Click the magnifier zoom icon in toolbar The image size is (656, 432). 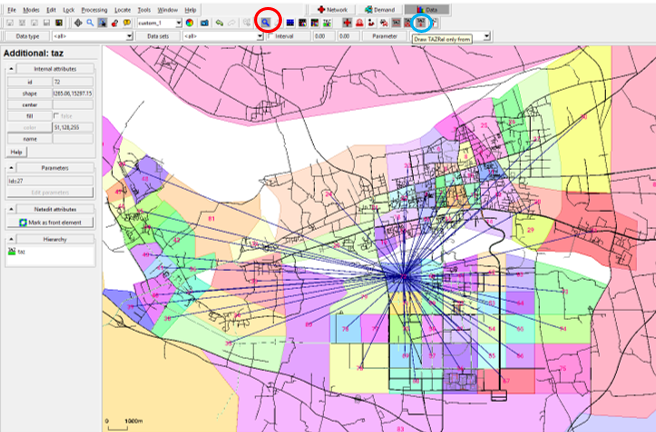click(91, 21)
